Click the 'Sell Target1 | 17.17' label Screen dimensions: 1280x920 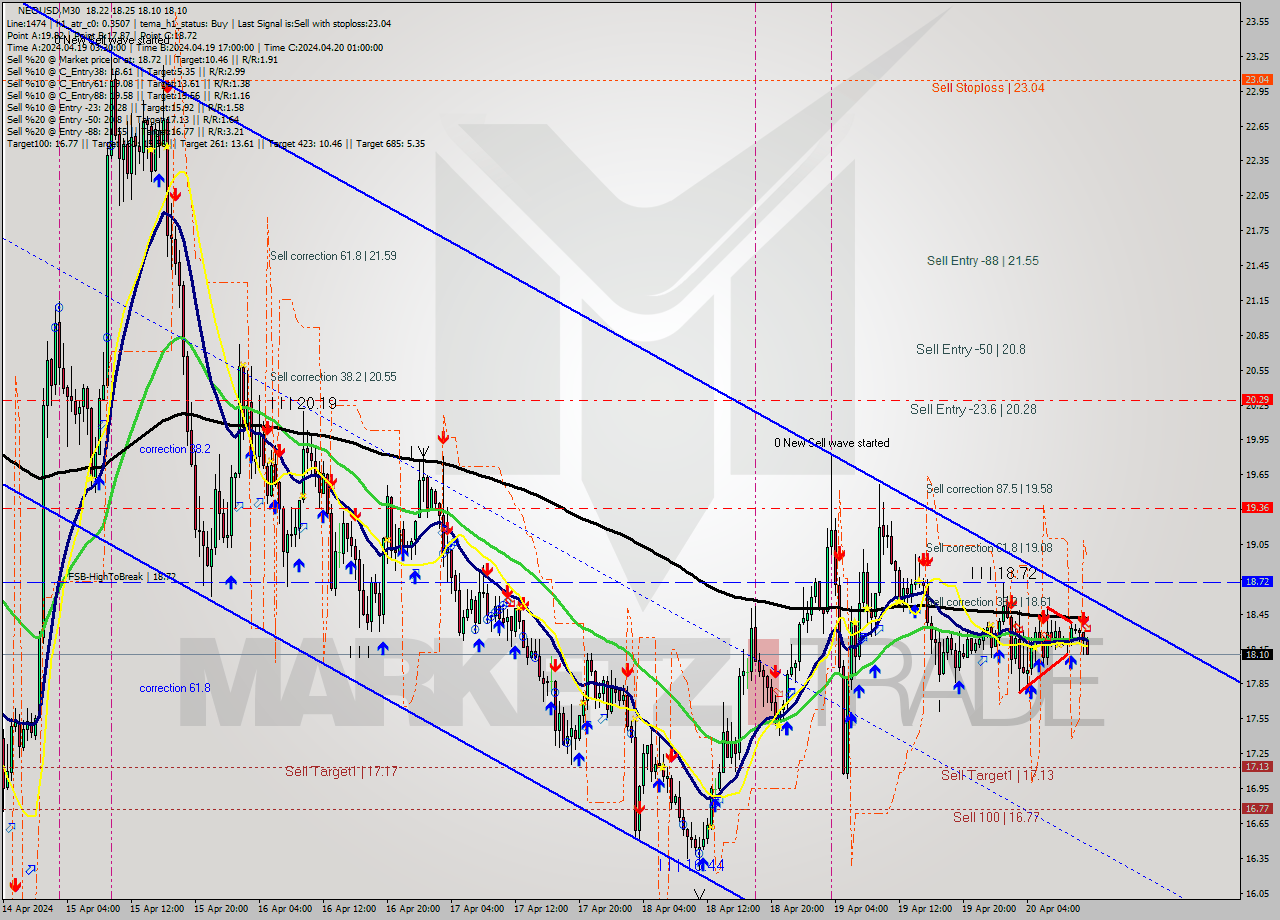pyautogui.click(x=341, y=772)
